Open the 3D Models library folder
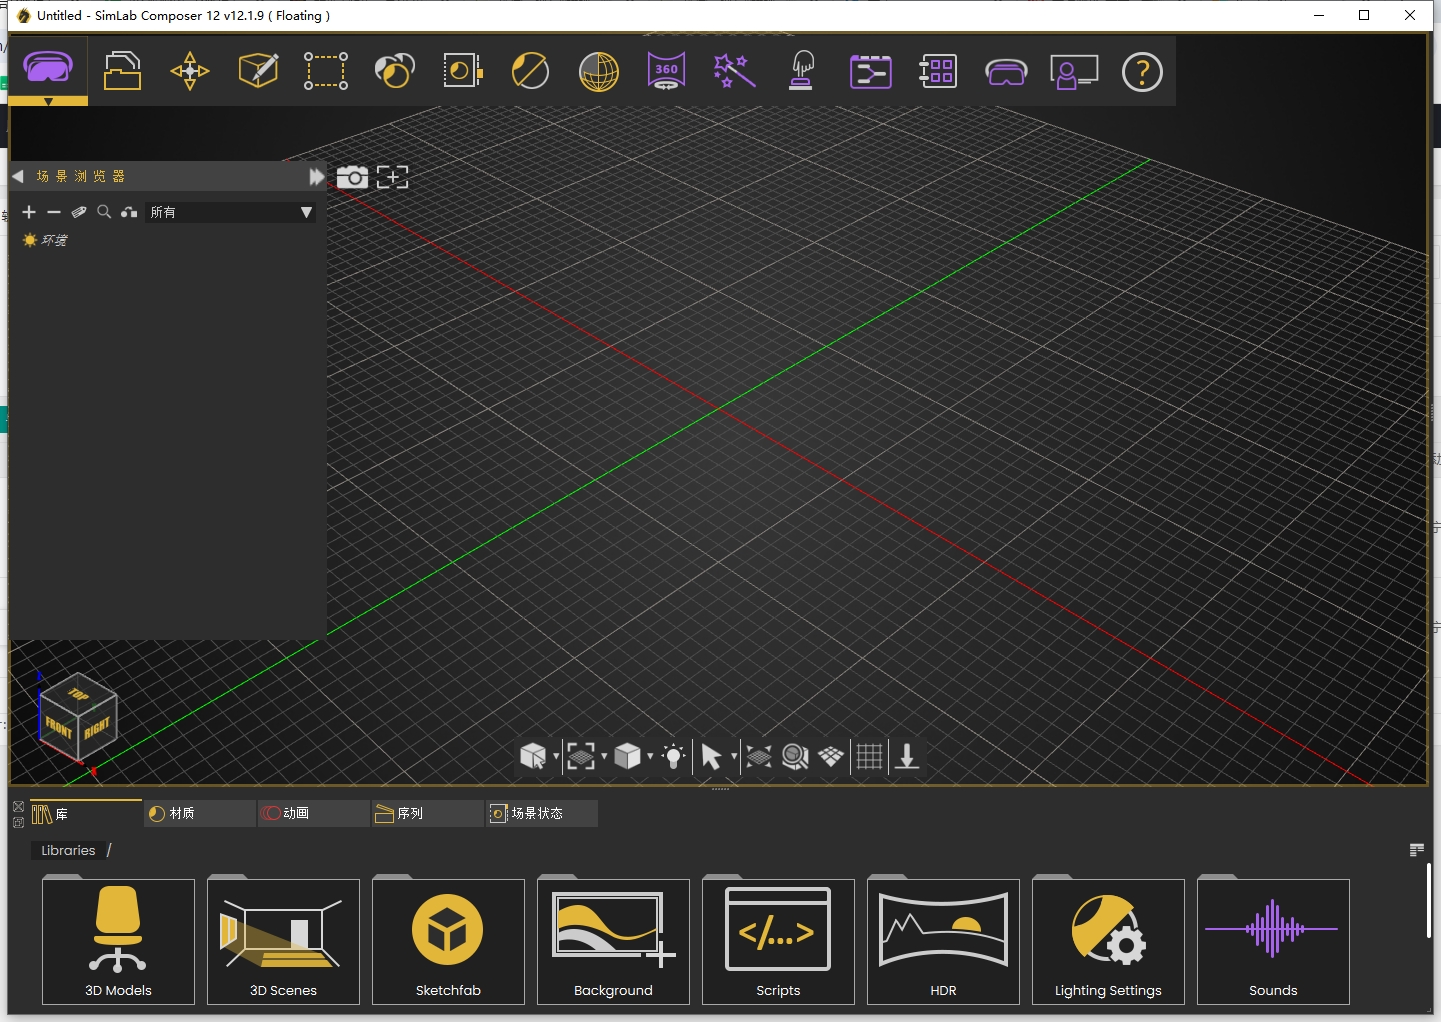 point(118,941)
